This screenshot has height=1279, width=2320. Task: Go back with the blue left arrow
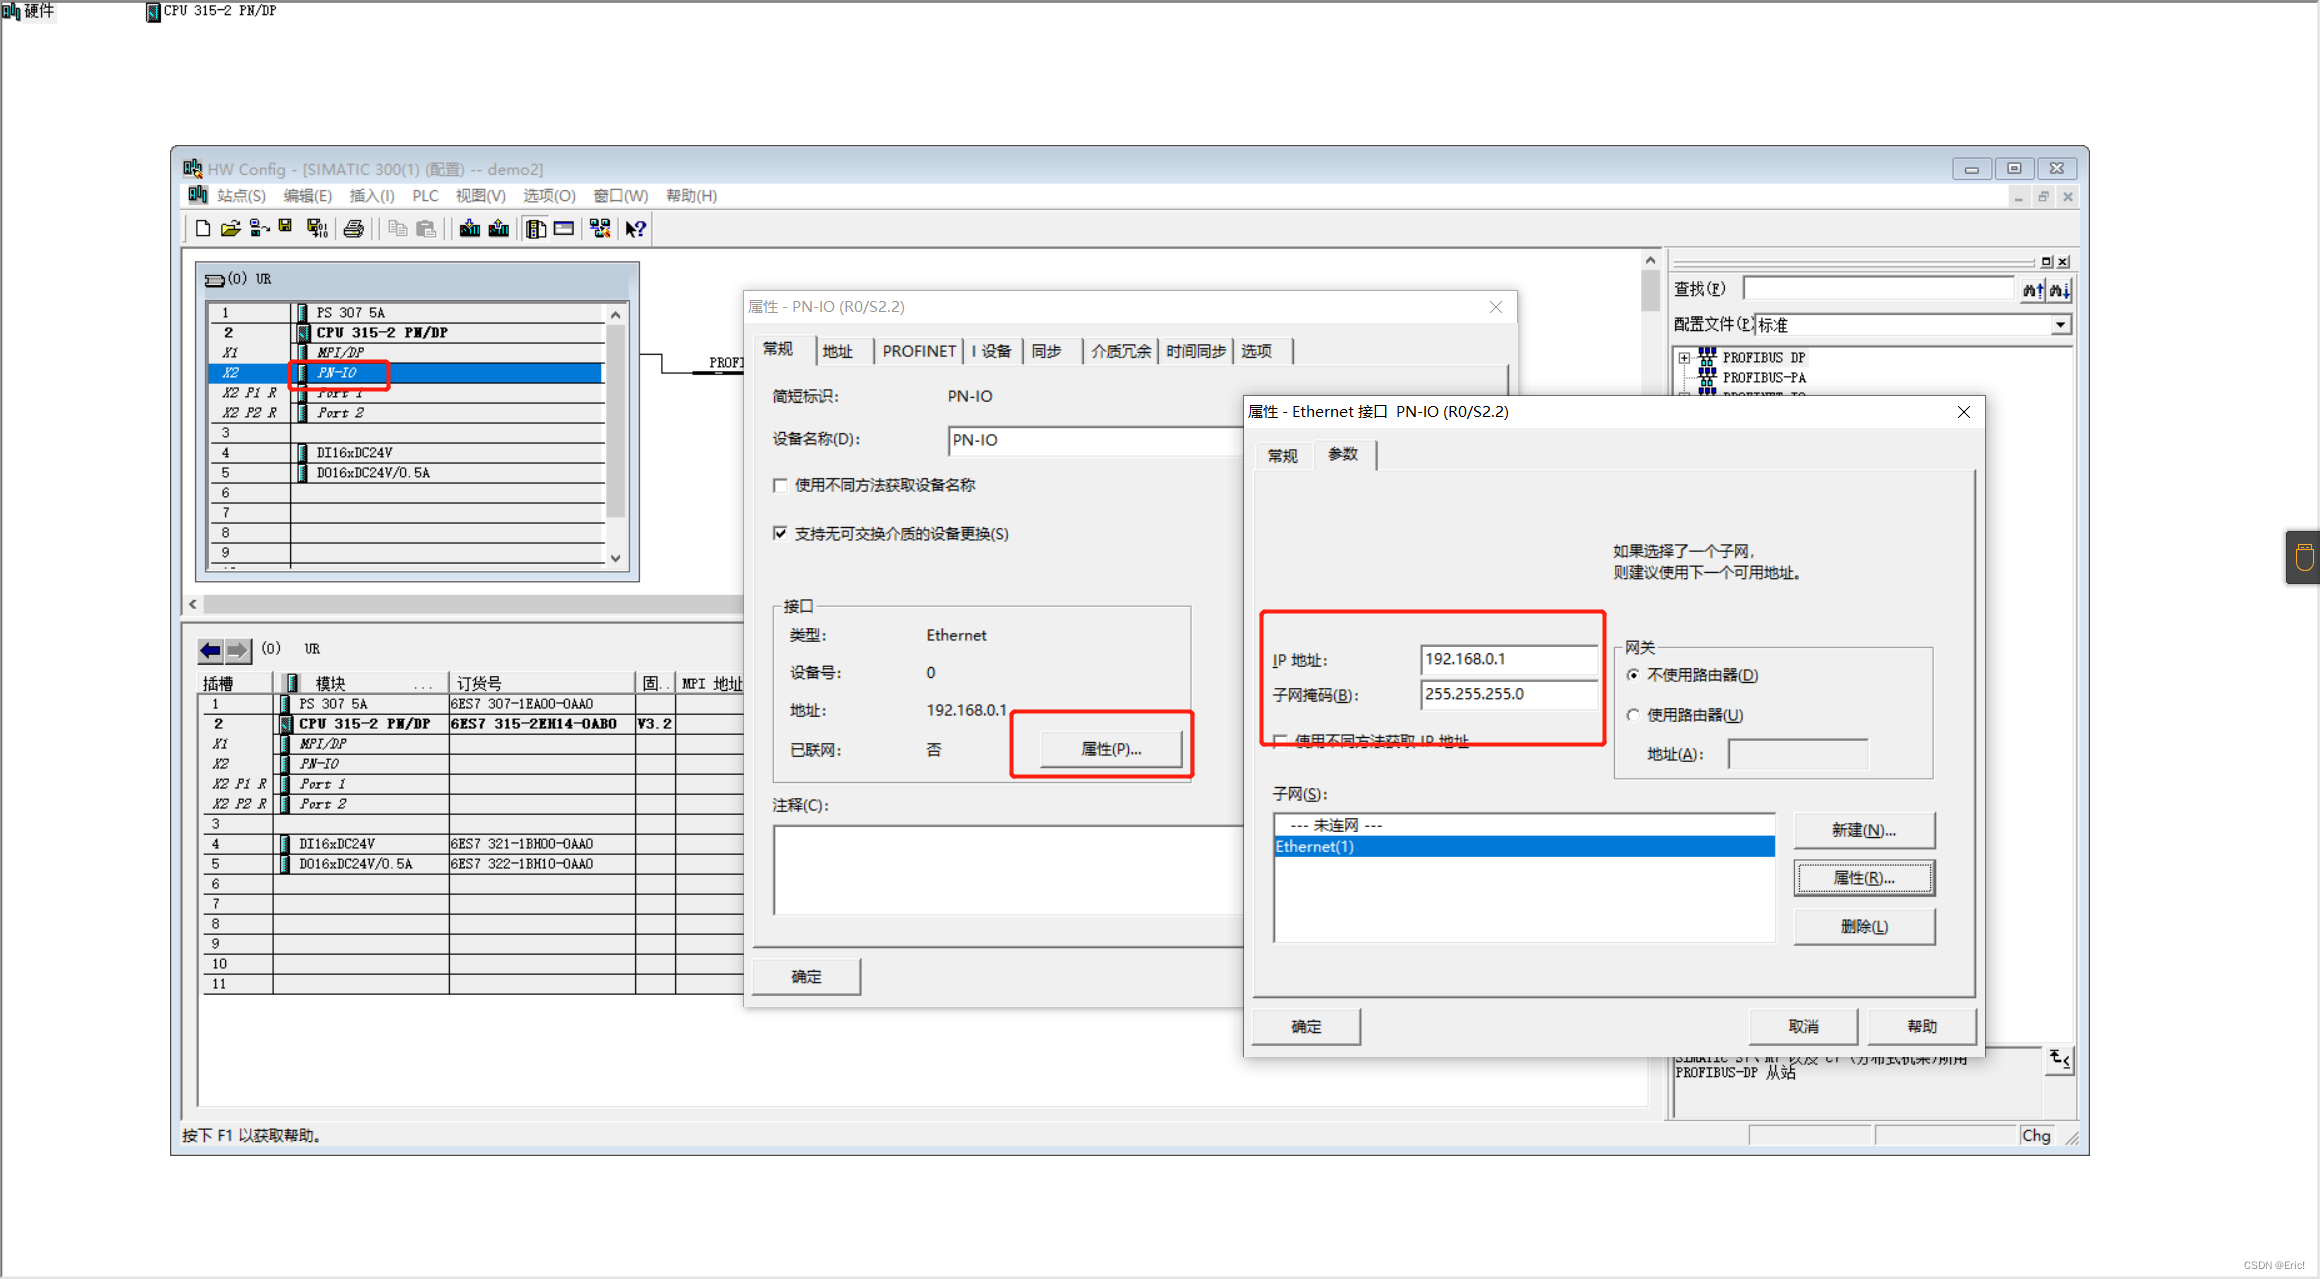point(211,650)
